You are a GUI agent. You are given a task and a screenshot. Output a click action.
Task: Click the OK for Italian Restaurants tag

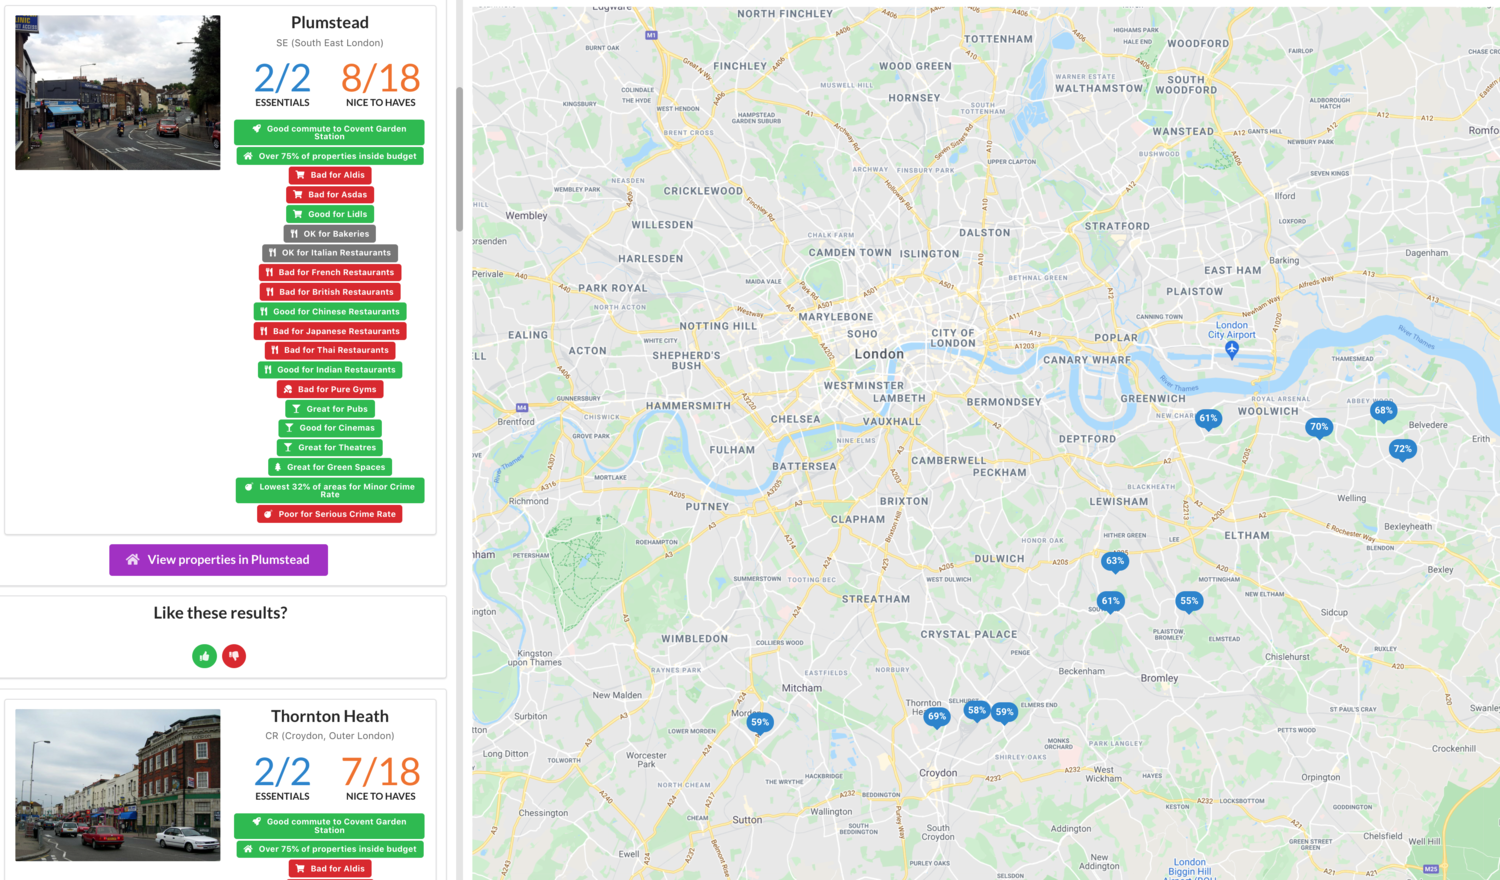click(330, 253)
